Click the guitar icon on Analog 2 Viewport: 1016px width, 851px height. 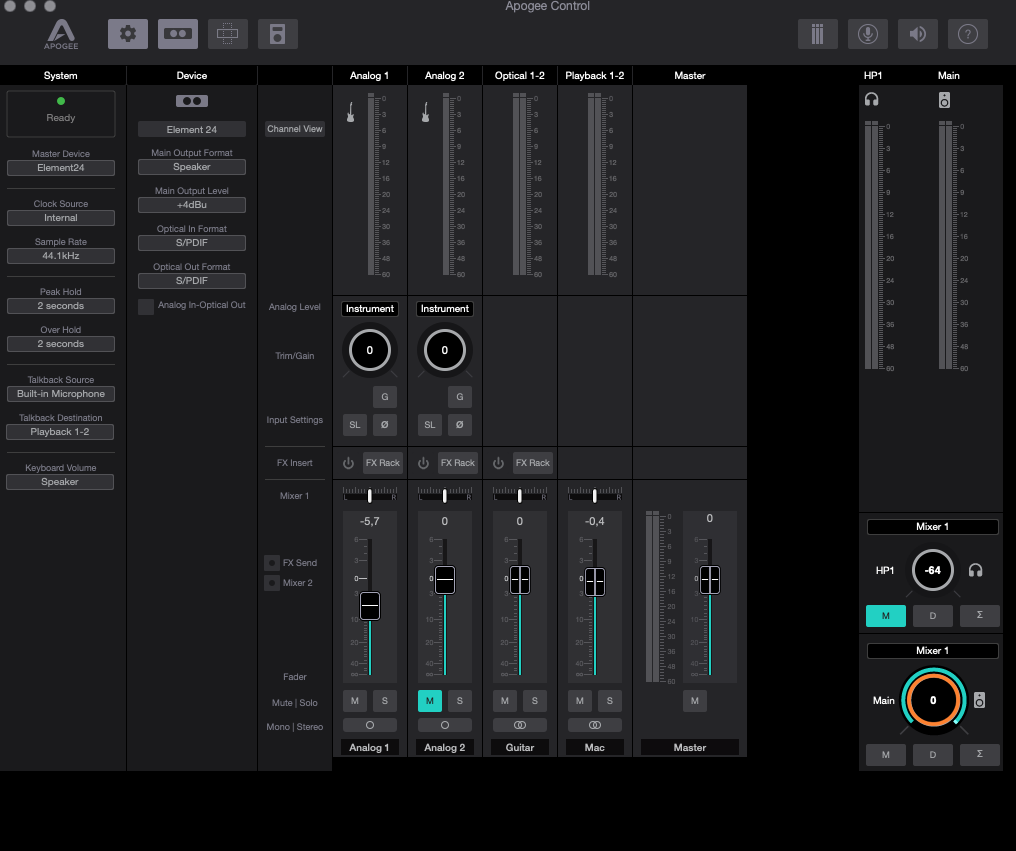426,112
